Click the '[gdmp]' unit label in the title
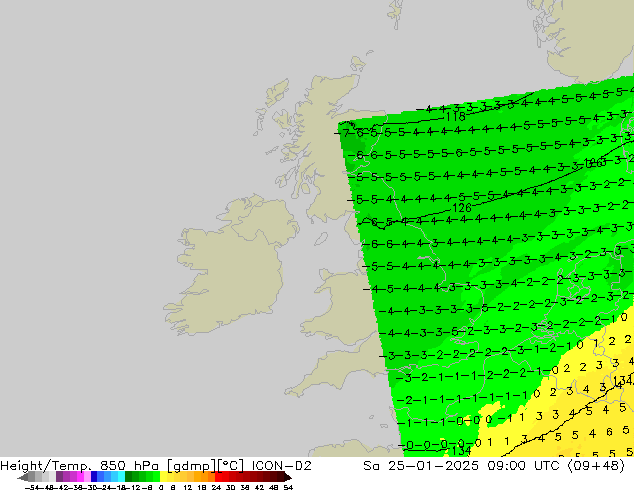Image resolution: width=634 pixels, height=490 pixels. coord(191,466)
